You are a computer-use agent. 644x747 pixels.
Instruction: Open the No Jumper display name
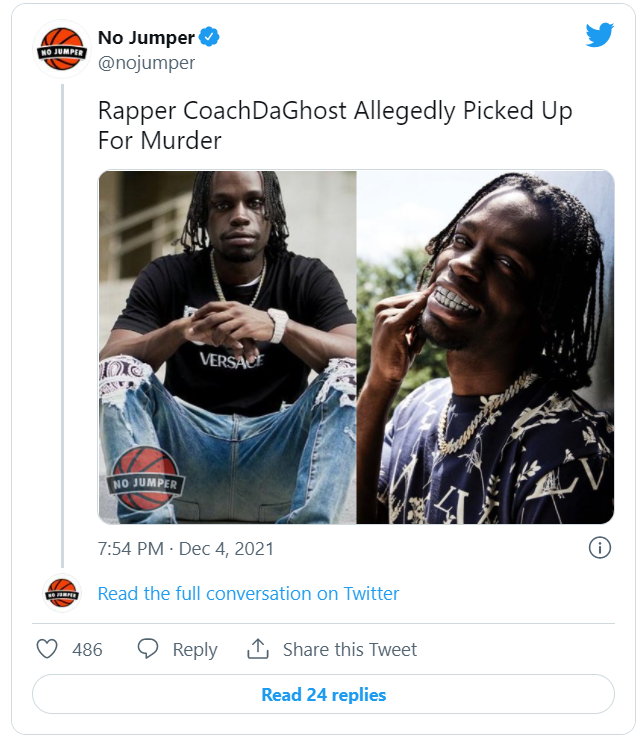(146, 37)
